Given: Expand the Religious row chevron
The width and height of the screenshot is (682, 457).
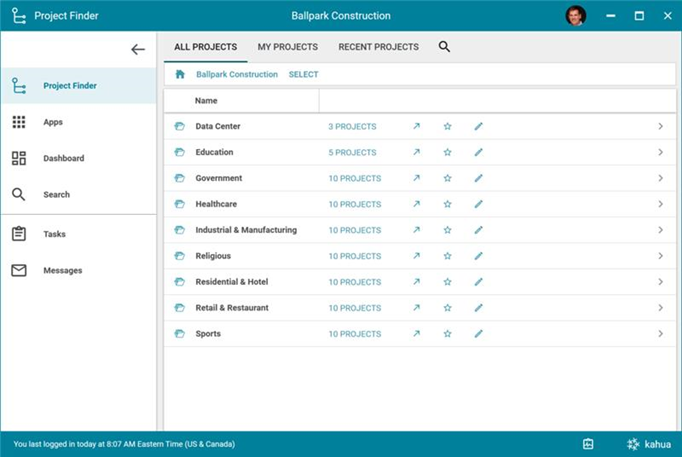Looking at the screenshot, I should (660, 256).
